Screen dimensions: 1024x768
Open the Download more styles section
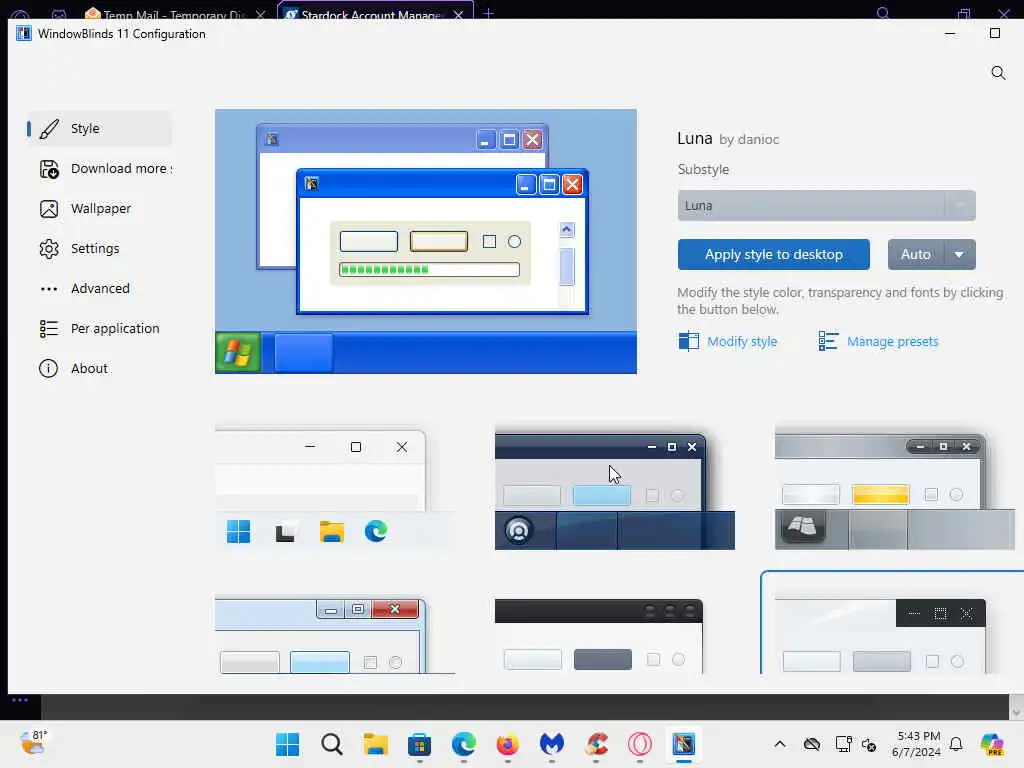point(100,168)
